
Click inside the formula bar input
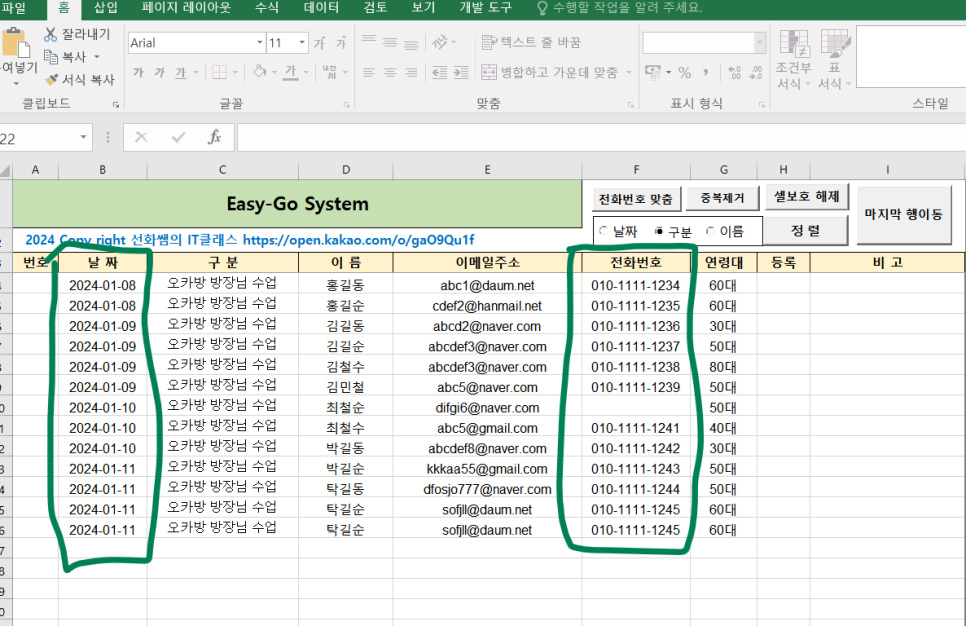(x=601, y=137)
